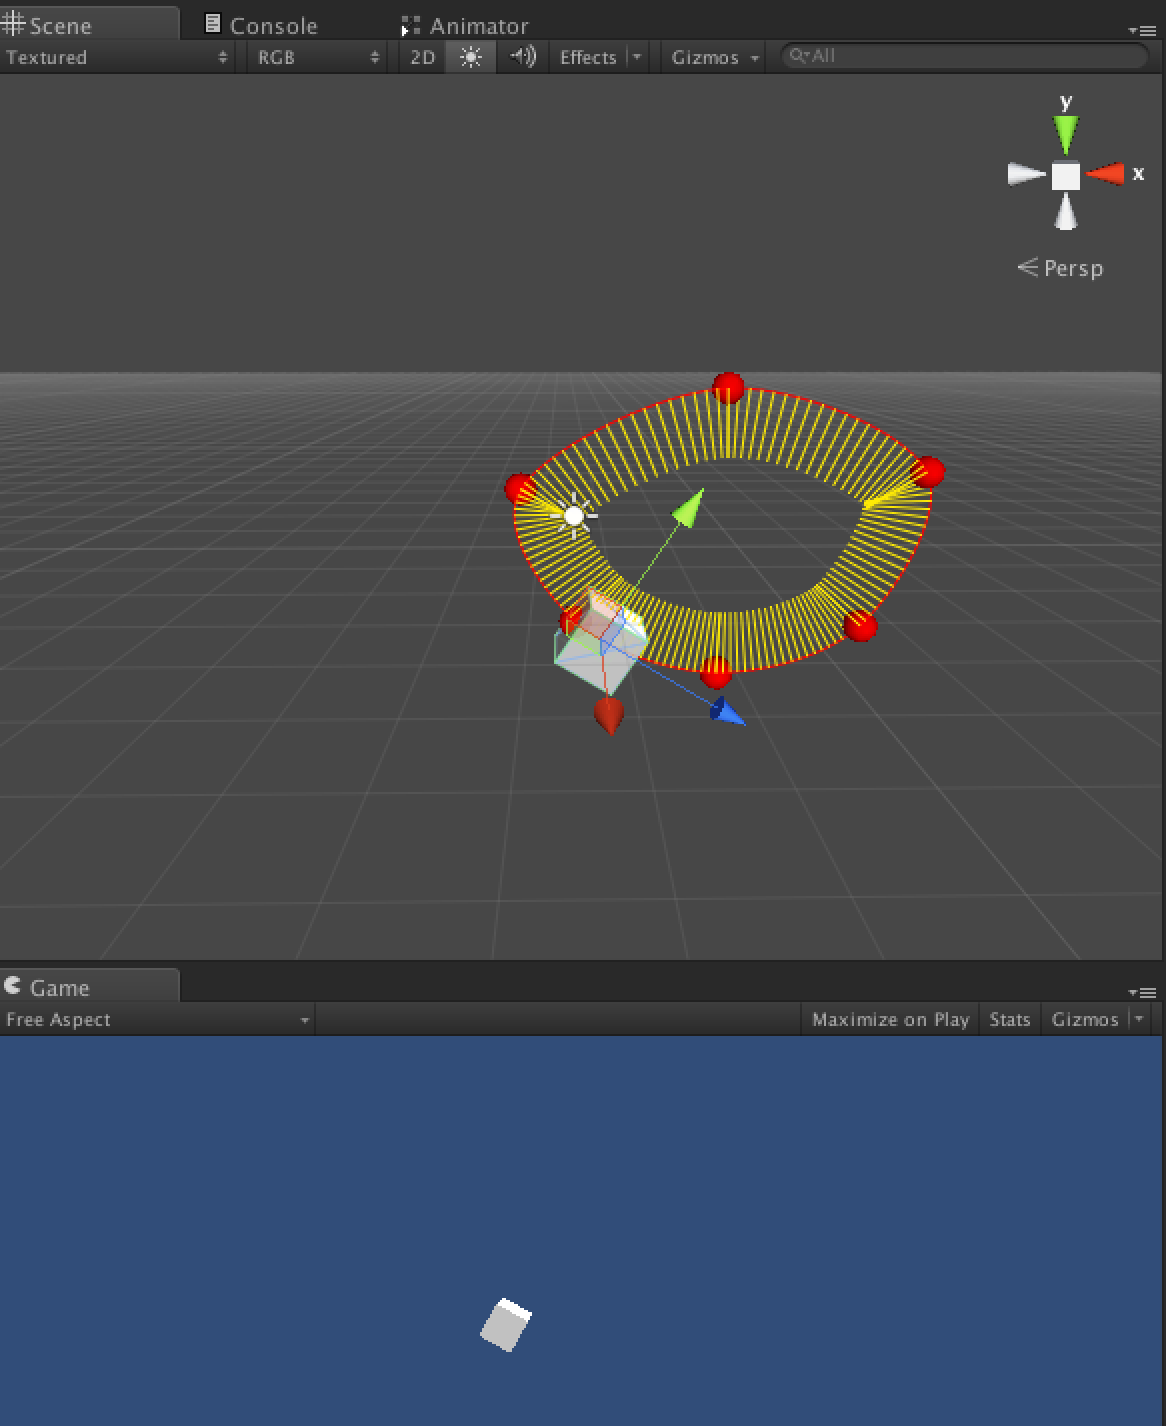Toggle scene Effects button

click(x=588, y=57)
